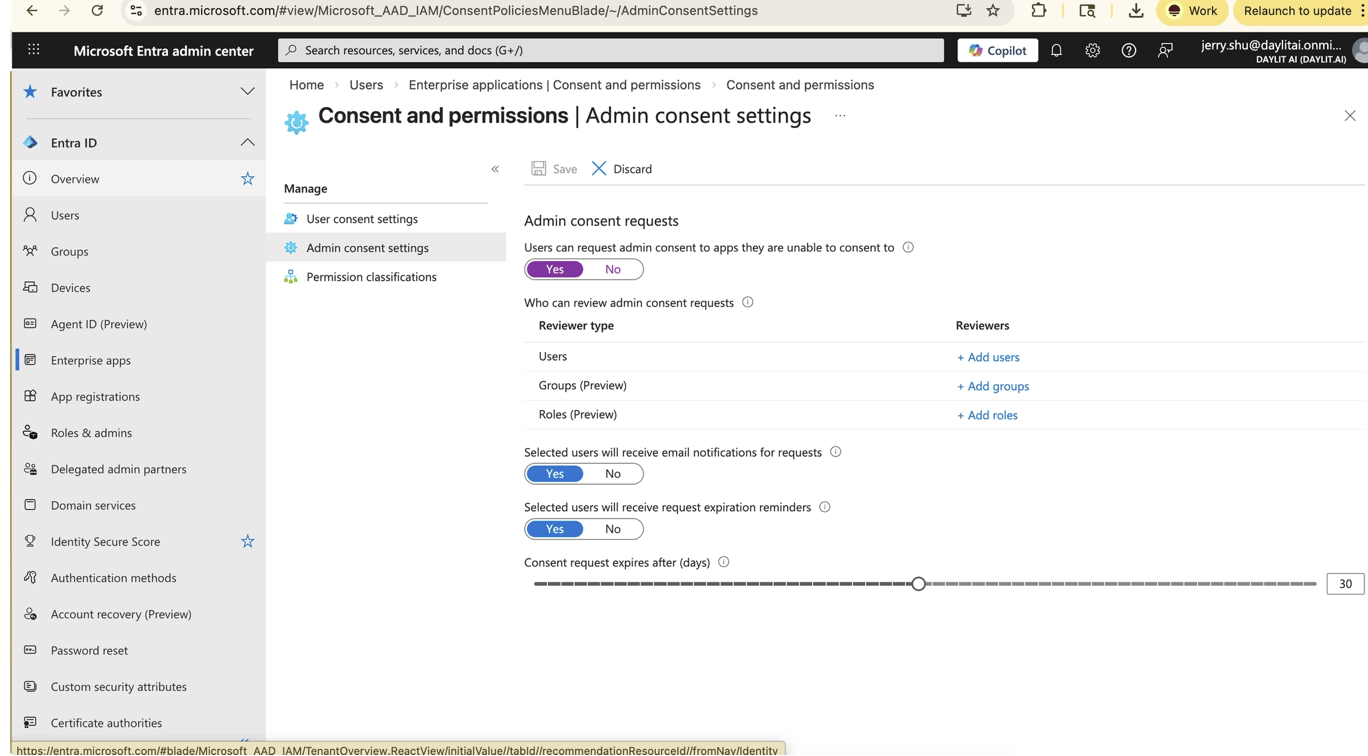Open browser downloads icon
The height and width of the screenshot is (756, 1368).
coord(1136,11)
